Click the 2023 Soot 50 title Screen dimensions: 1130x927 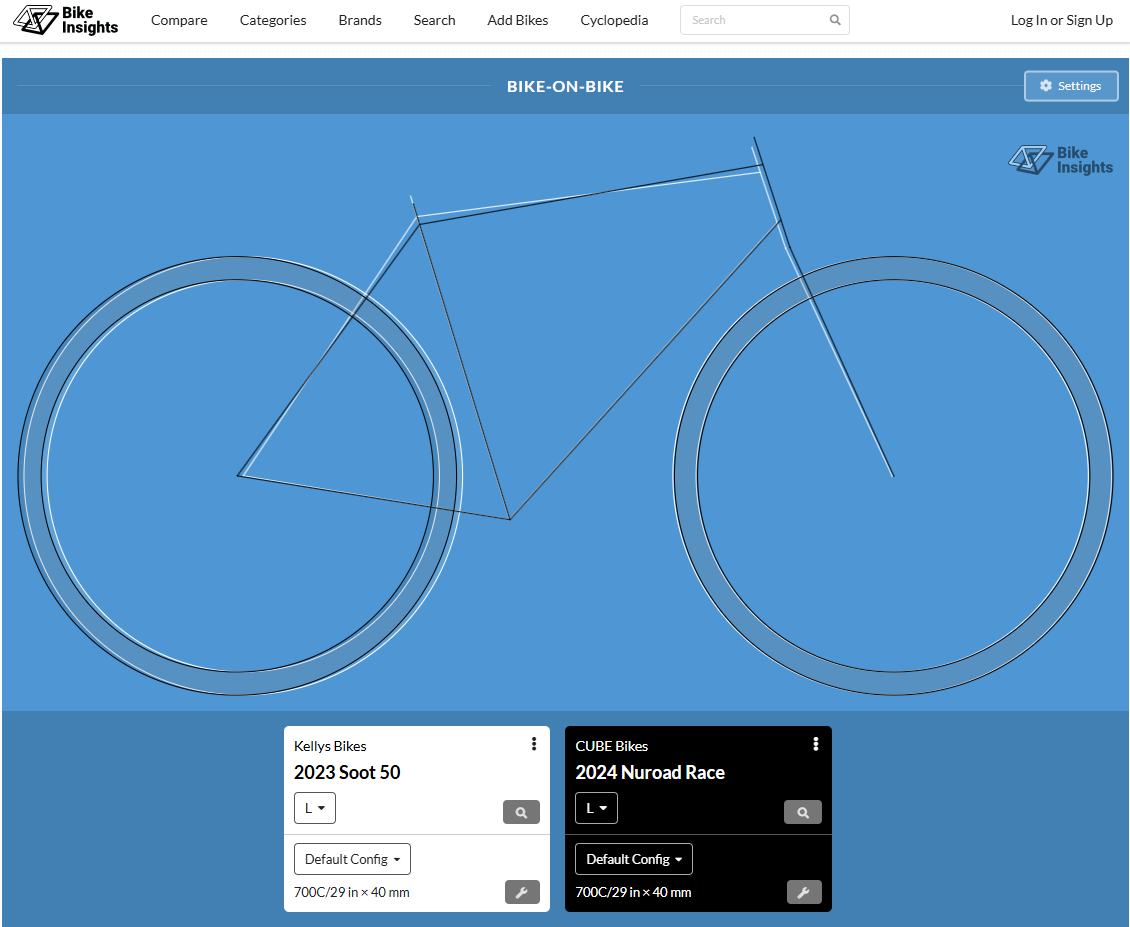(x=347, y=772)
